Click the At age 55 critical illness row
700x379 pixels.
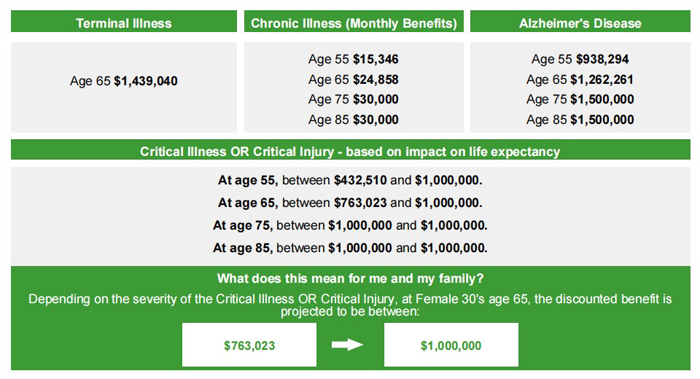(350, 180)
